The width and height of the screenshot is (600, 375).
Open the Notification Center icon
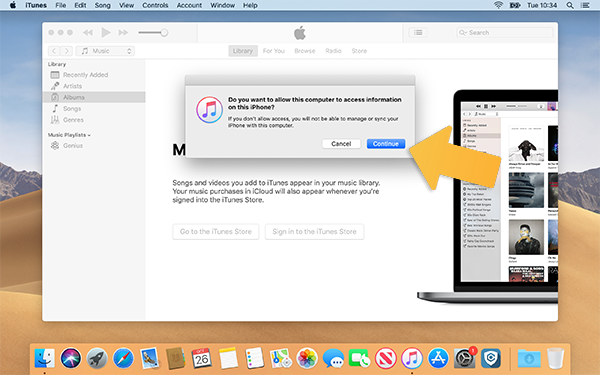click(x=585, y=5)
